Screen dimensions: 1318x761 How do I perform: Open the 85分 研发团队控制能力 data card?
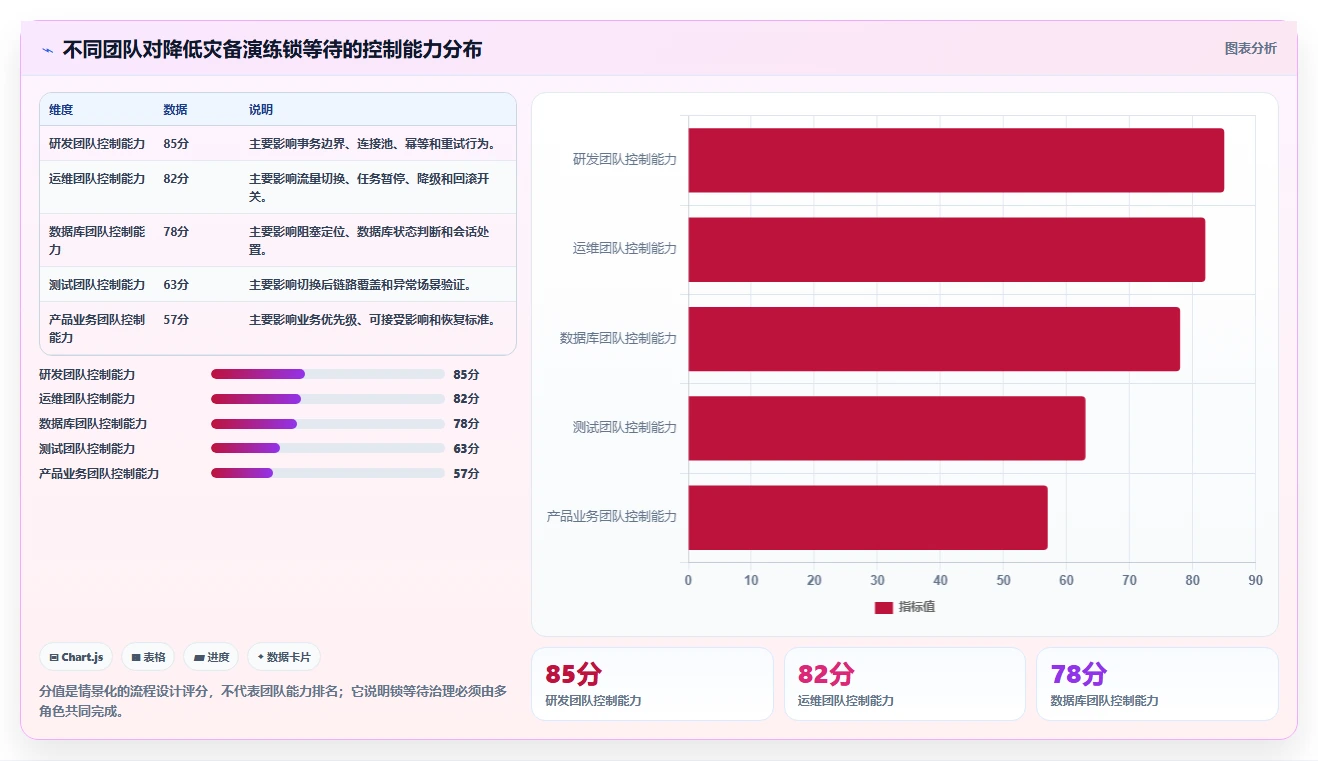652,684
